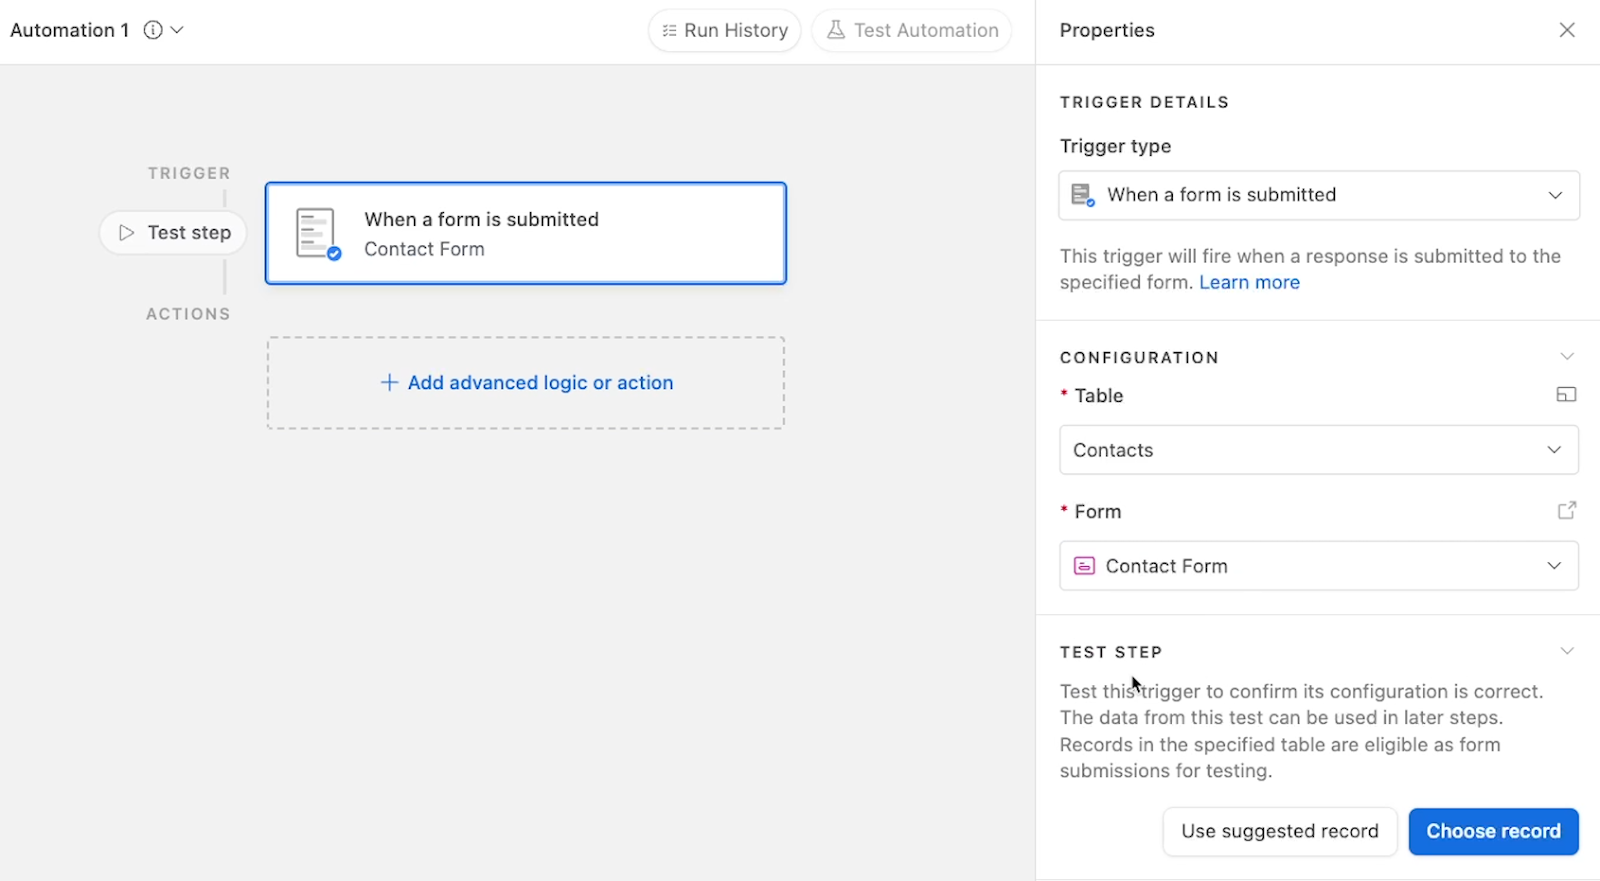Select the 'When a form is submitted' trigger card
The image size is (1600, 881).
[x=526, y=233]
